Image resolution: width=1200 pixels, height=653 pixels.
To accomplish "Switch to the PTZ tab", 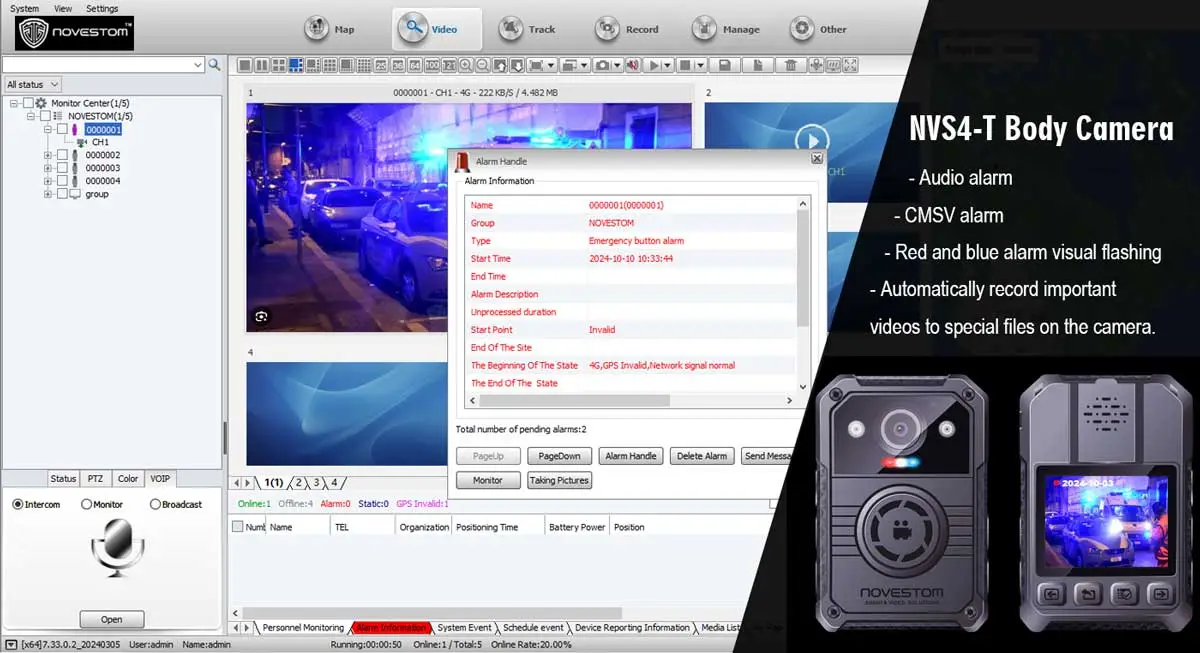I will pos(95,479).
